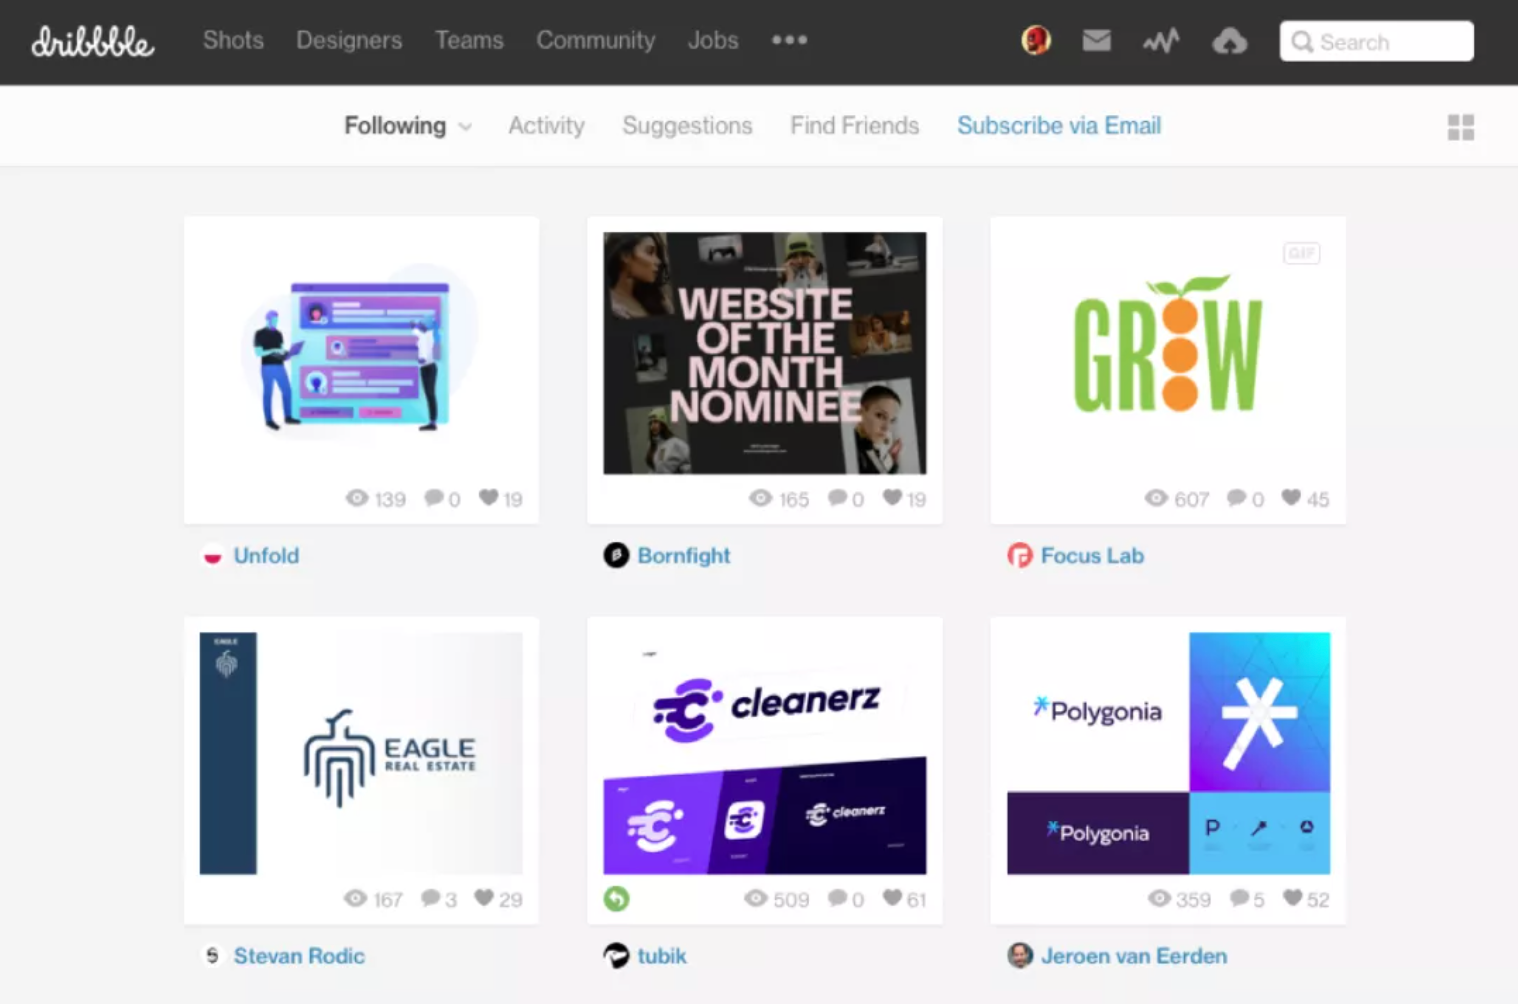Viewport: 1518px width, 1004px height.
Task: Open Bornfight's profile link
Action: click(684, 555)
